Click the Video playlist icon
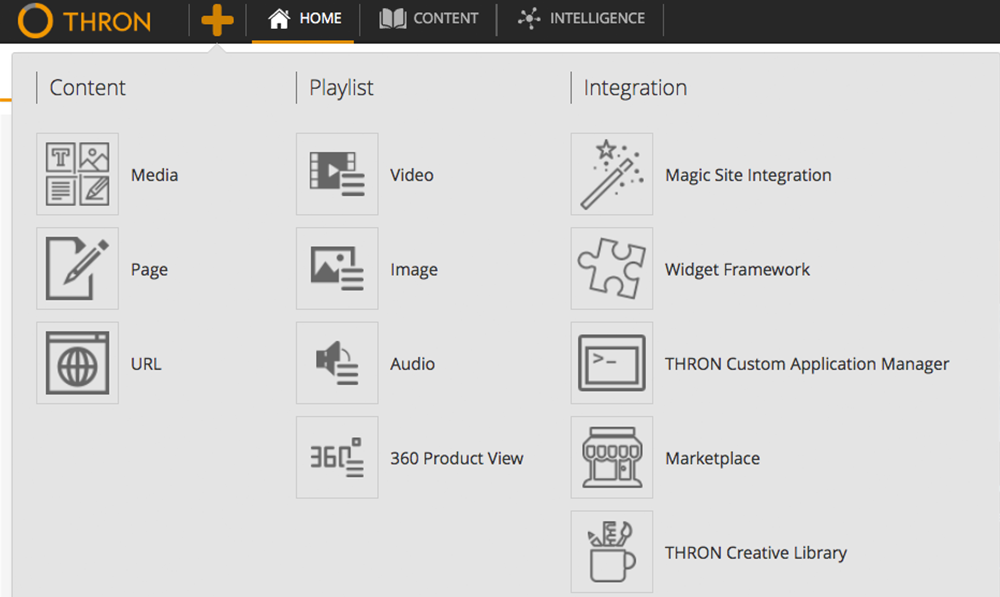Viewport: 1000px width, 597px height. (337, 174)
